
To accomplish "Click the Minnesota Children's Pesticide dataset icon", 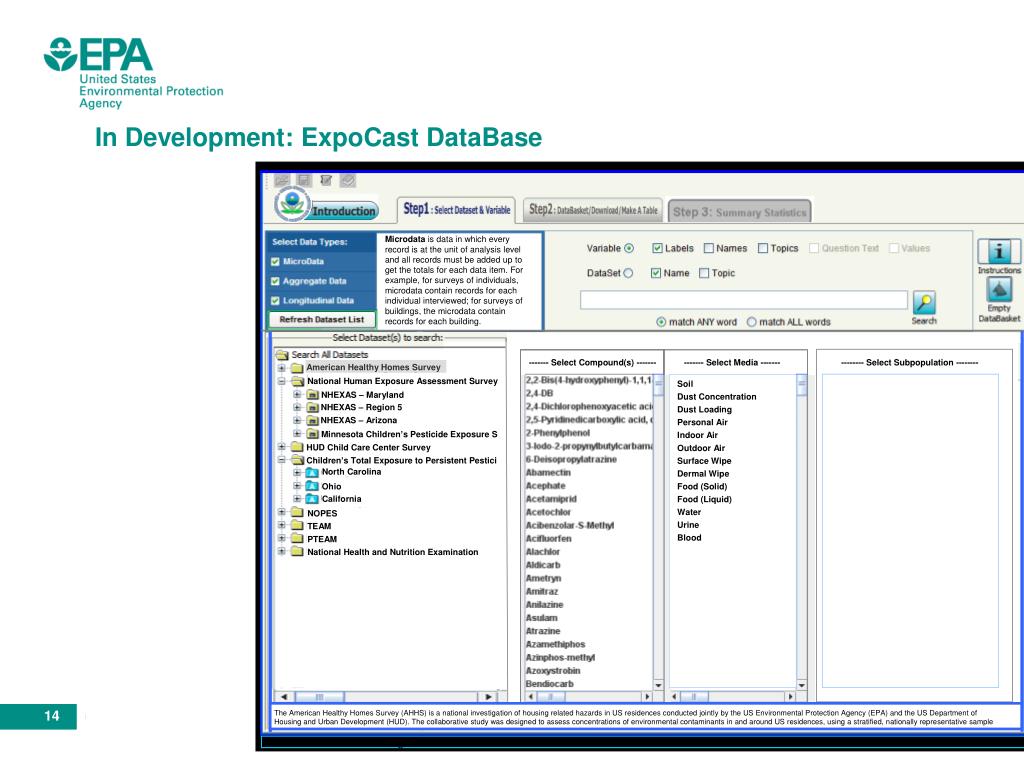I will (313, 434).
